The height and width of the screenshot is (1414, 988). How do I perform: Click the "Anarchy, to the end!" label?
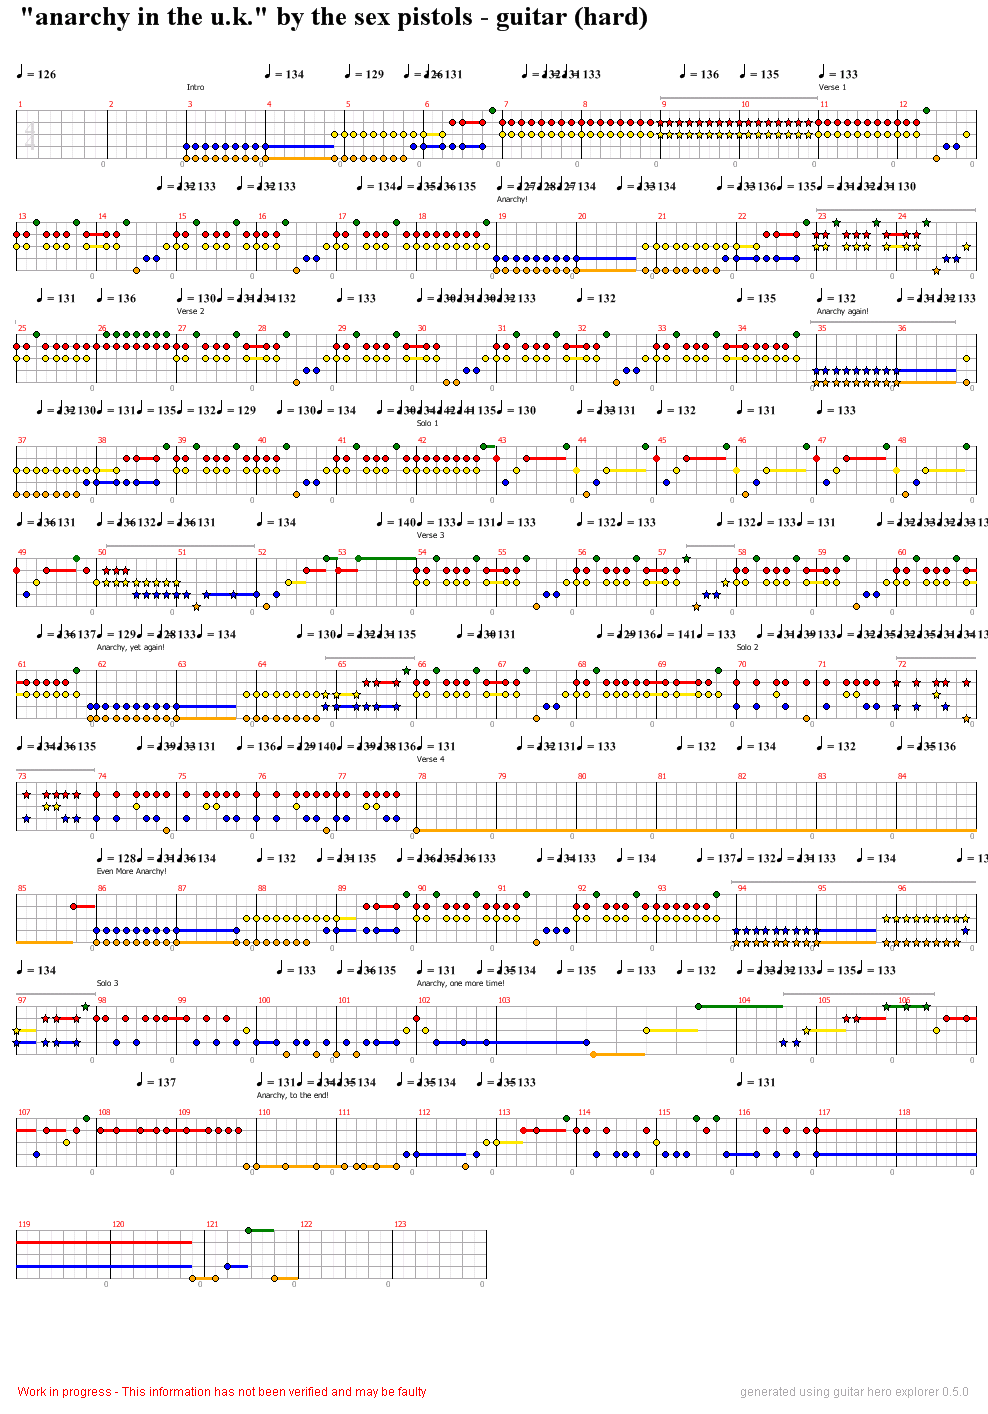293,1096
